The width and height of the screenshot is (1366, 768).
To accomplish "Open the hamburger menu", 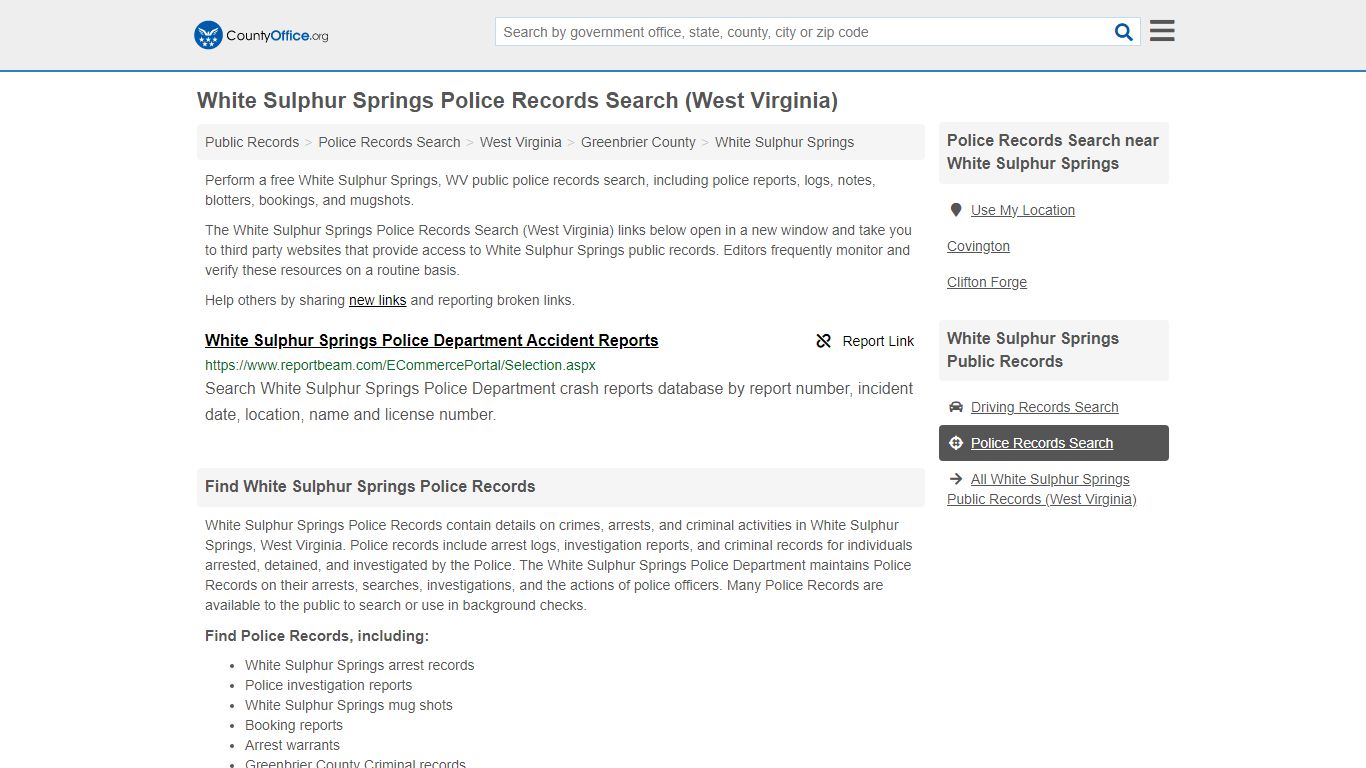I will coord(1162,31).
